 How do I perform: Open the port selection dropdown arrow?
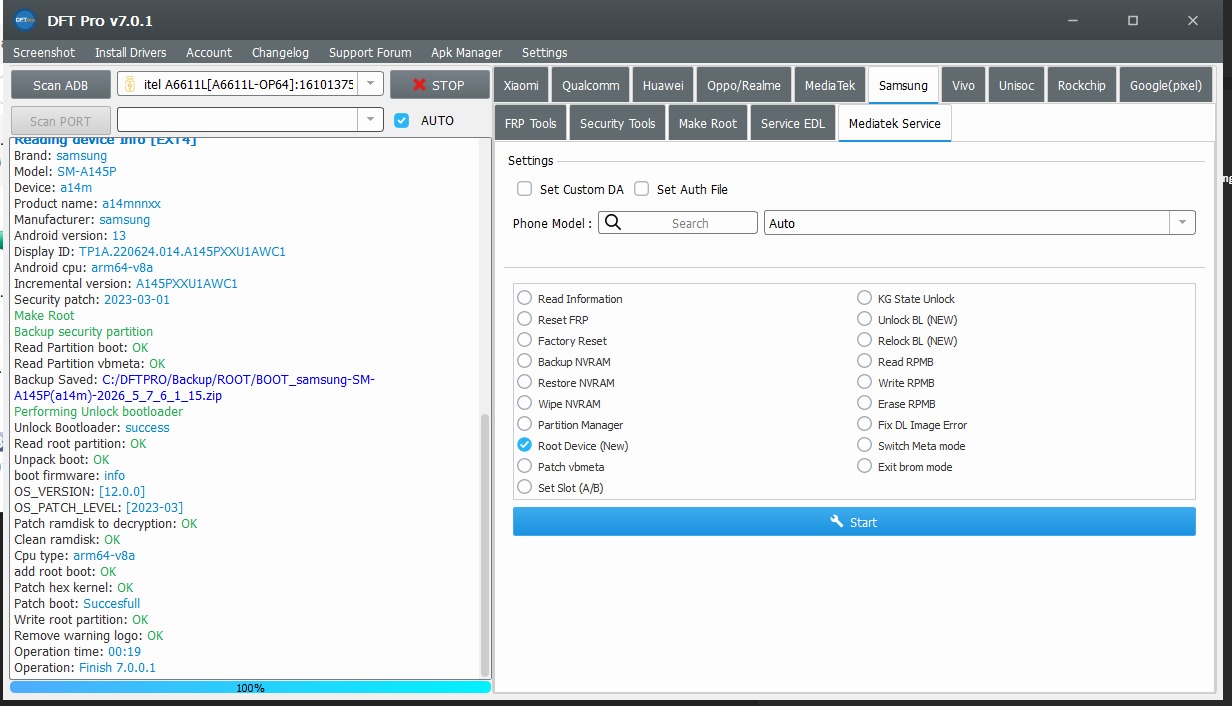tap(370, 120)
